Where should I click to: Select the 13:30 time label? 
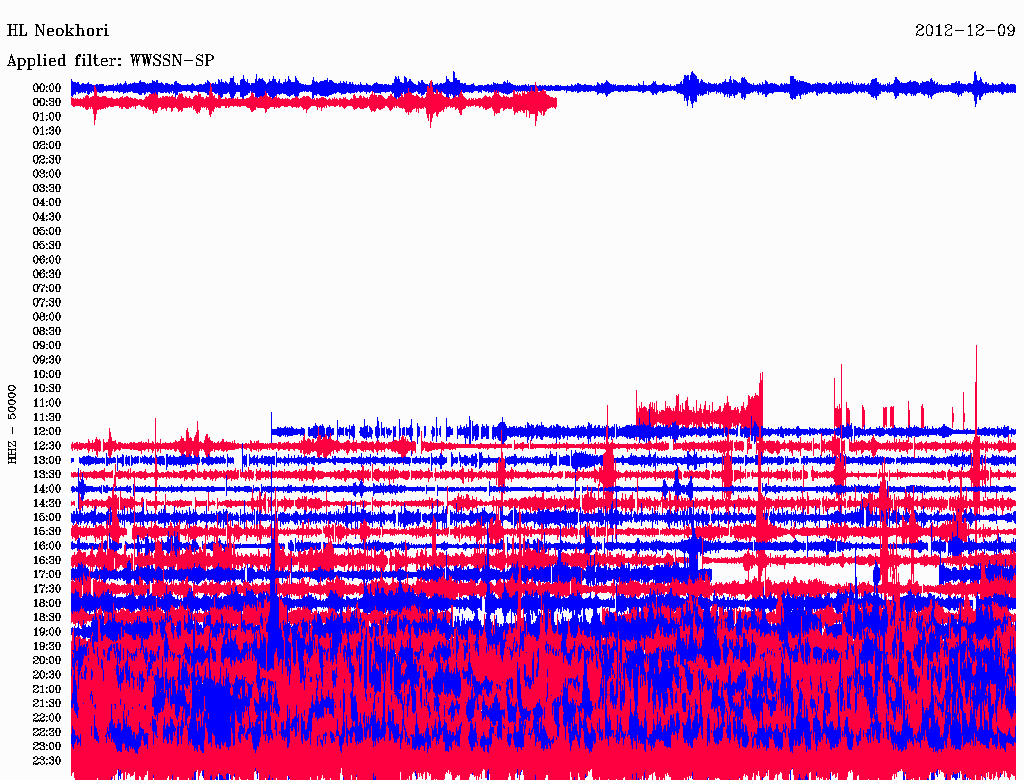(47, 474)
